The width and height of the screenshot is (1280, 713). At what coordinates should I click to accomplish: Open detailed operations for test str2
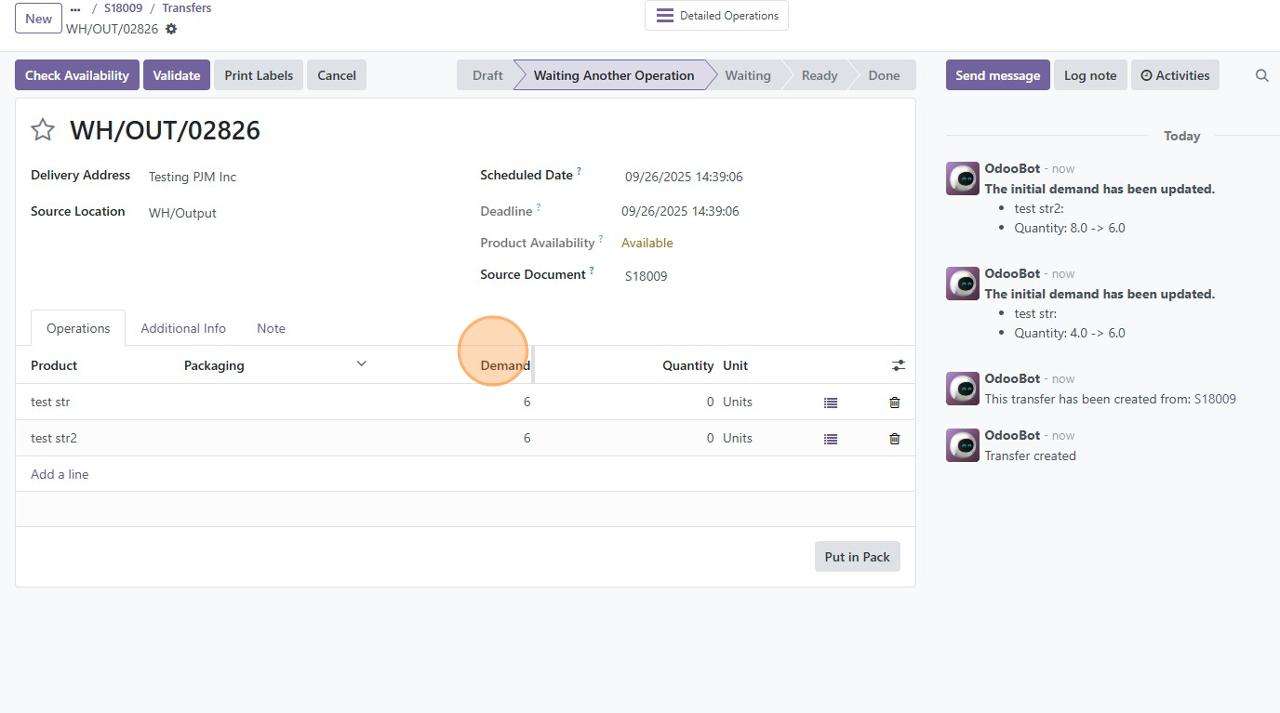[x=830, y=438]
